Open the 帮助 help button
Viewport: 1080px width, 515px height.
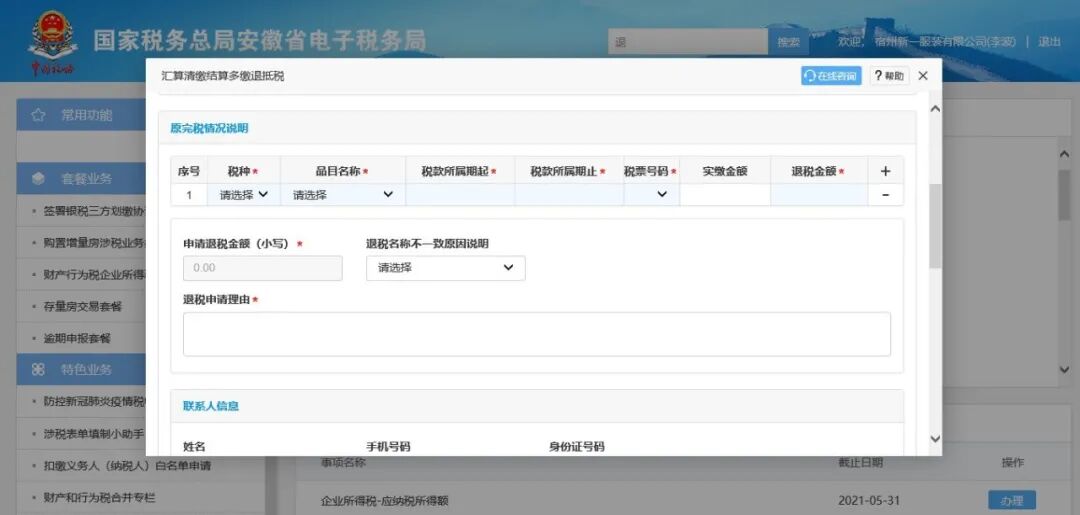point(889,76)
